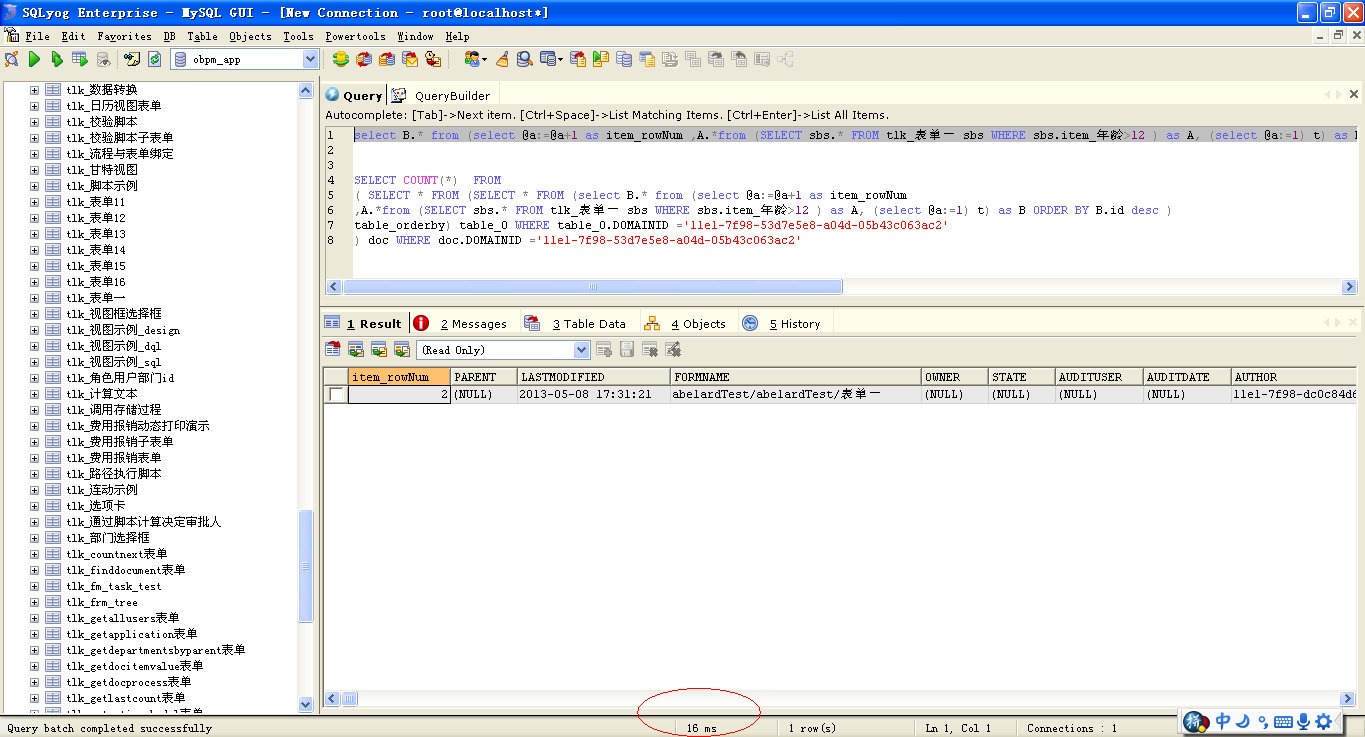Screen dimensions: 1365x737
Task: Open the File menu
Action: point(38,36)
